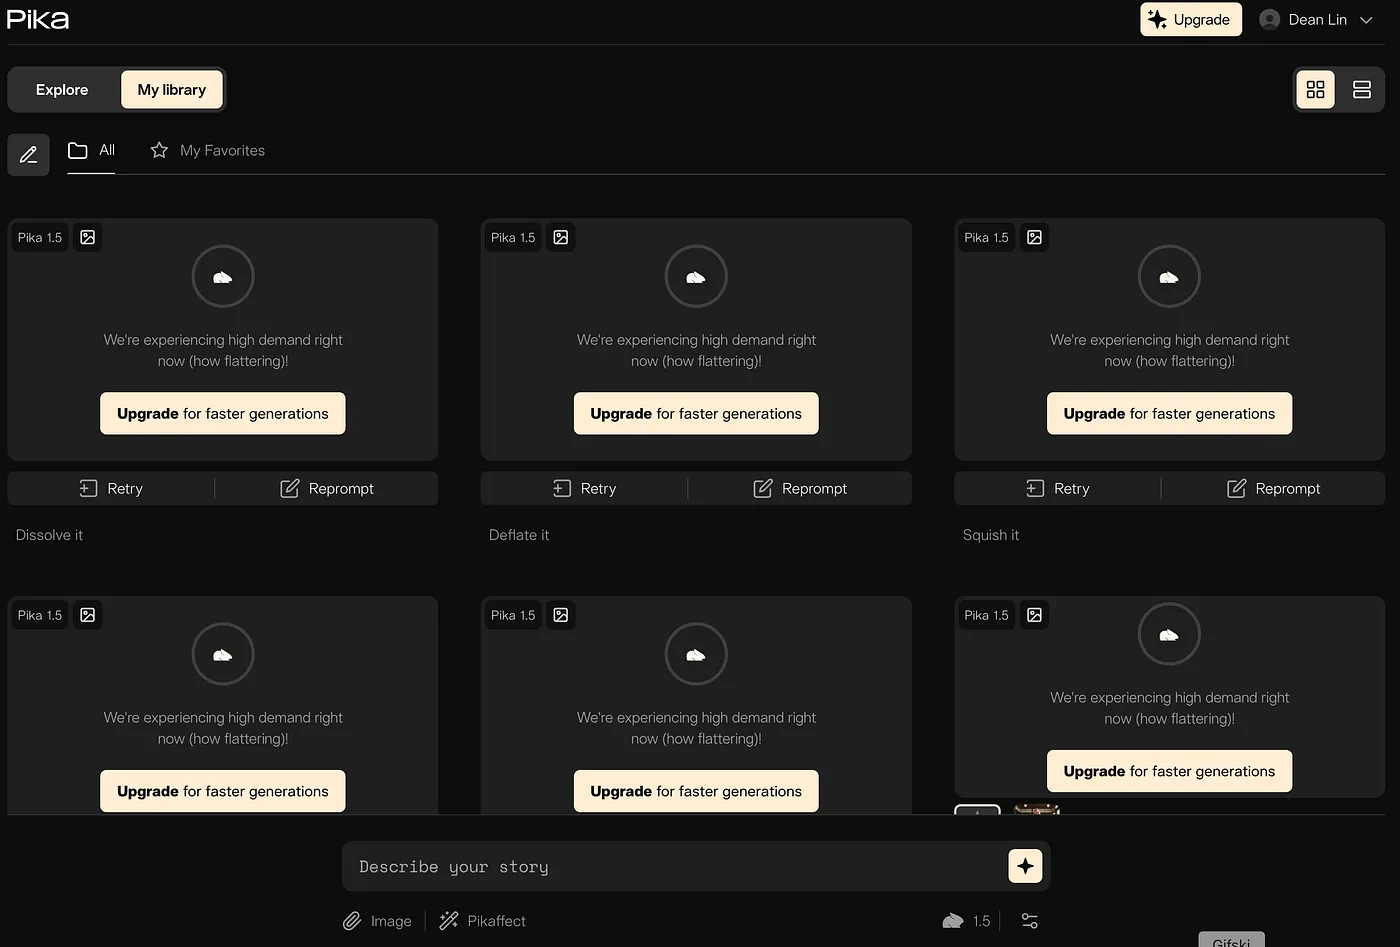This screenshot has height=947, width=1400.
Task: Click the Pika logo
Action: pos(38,20)
